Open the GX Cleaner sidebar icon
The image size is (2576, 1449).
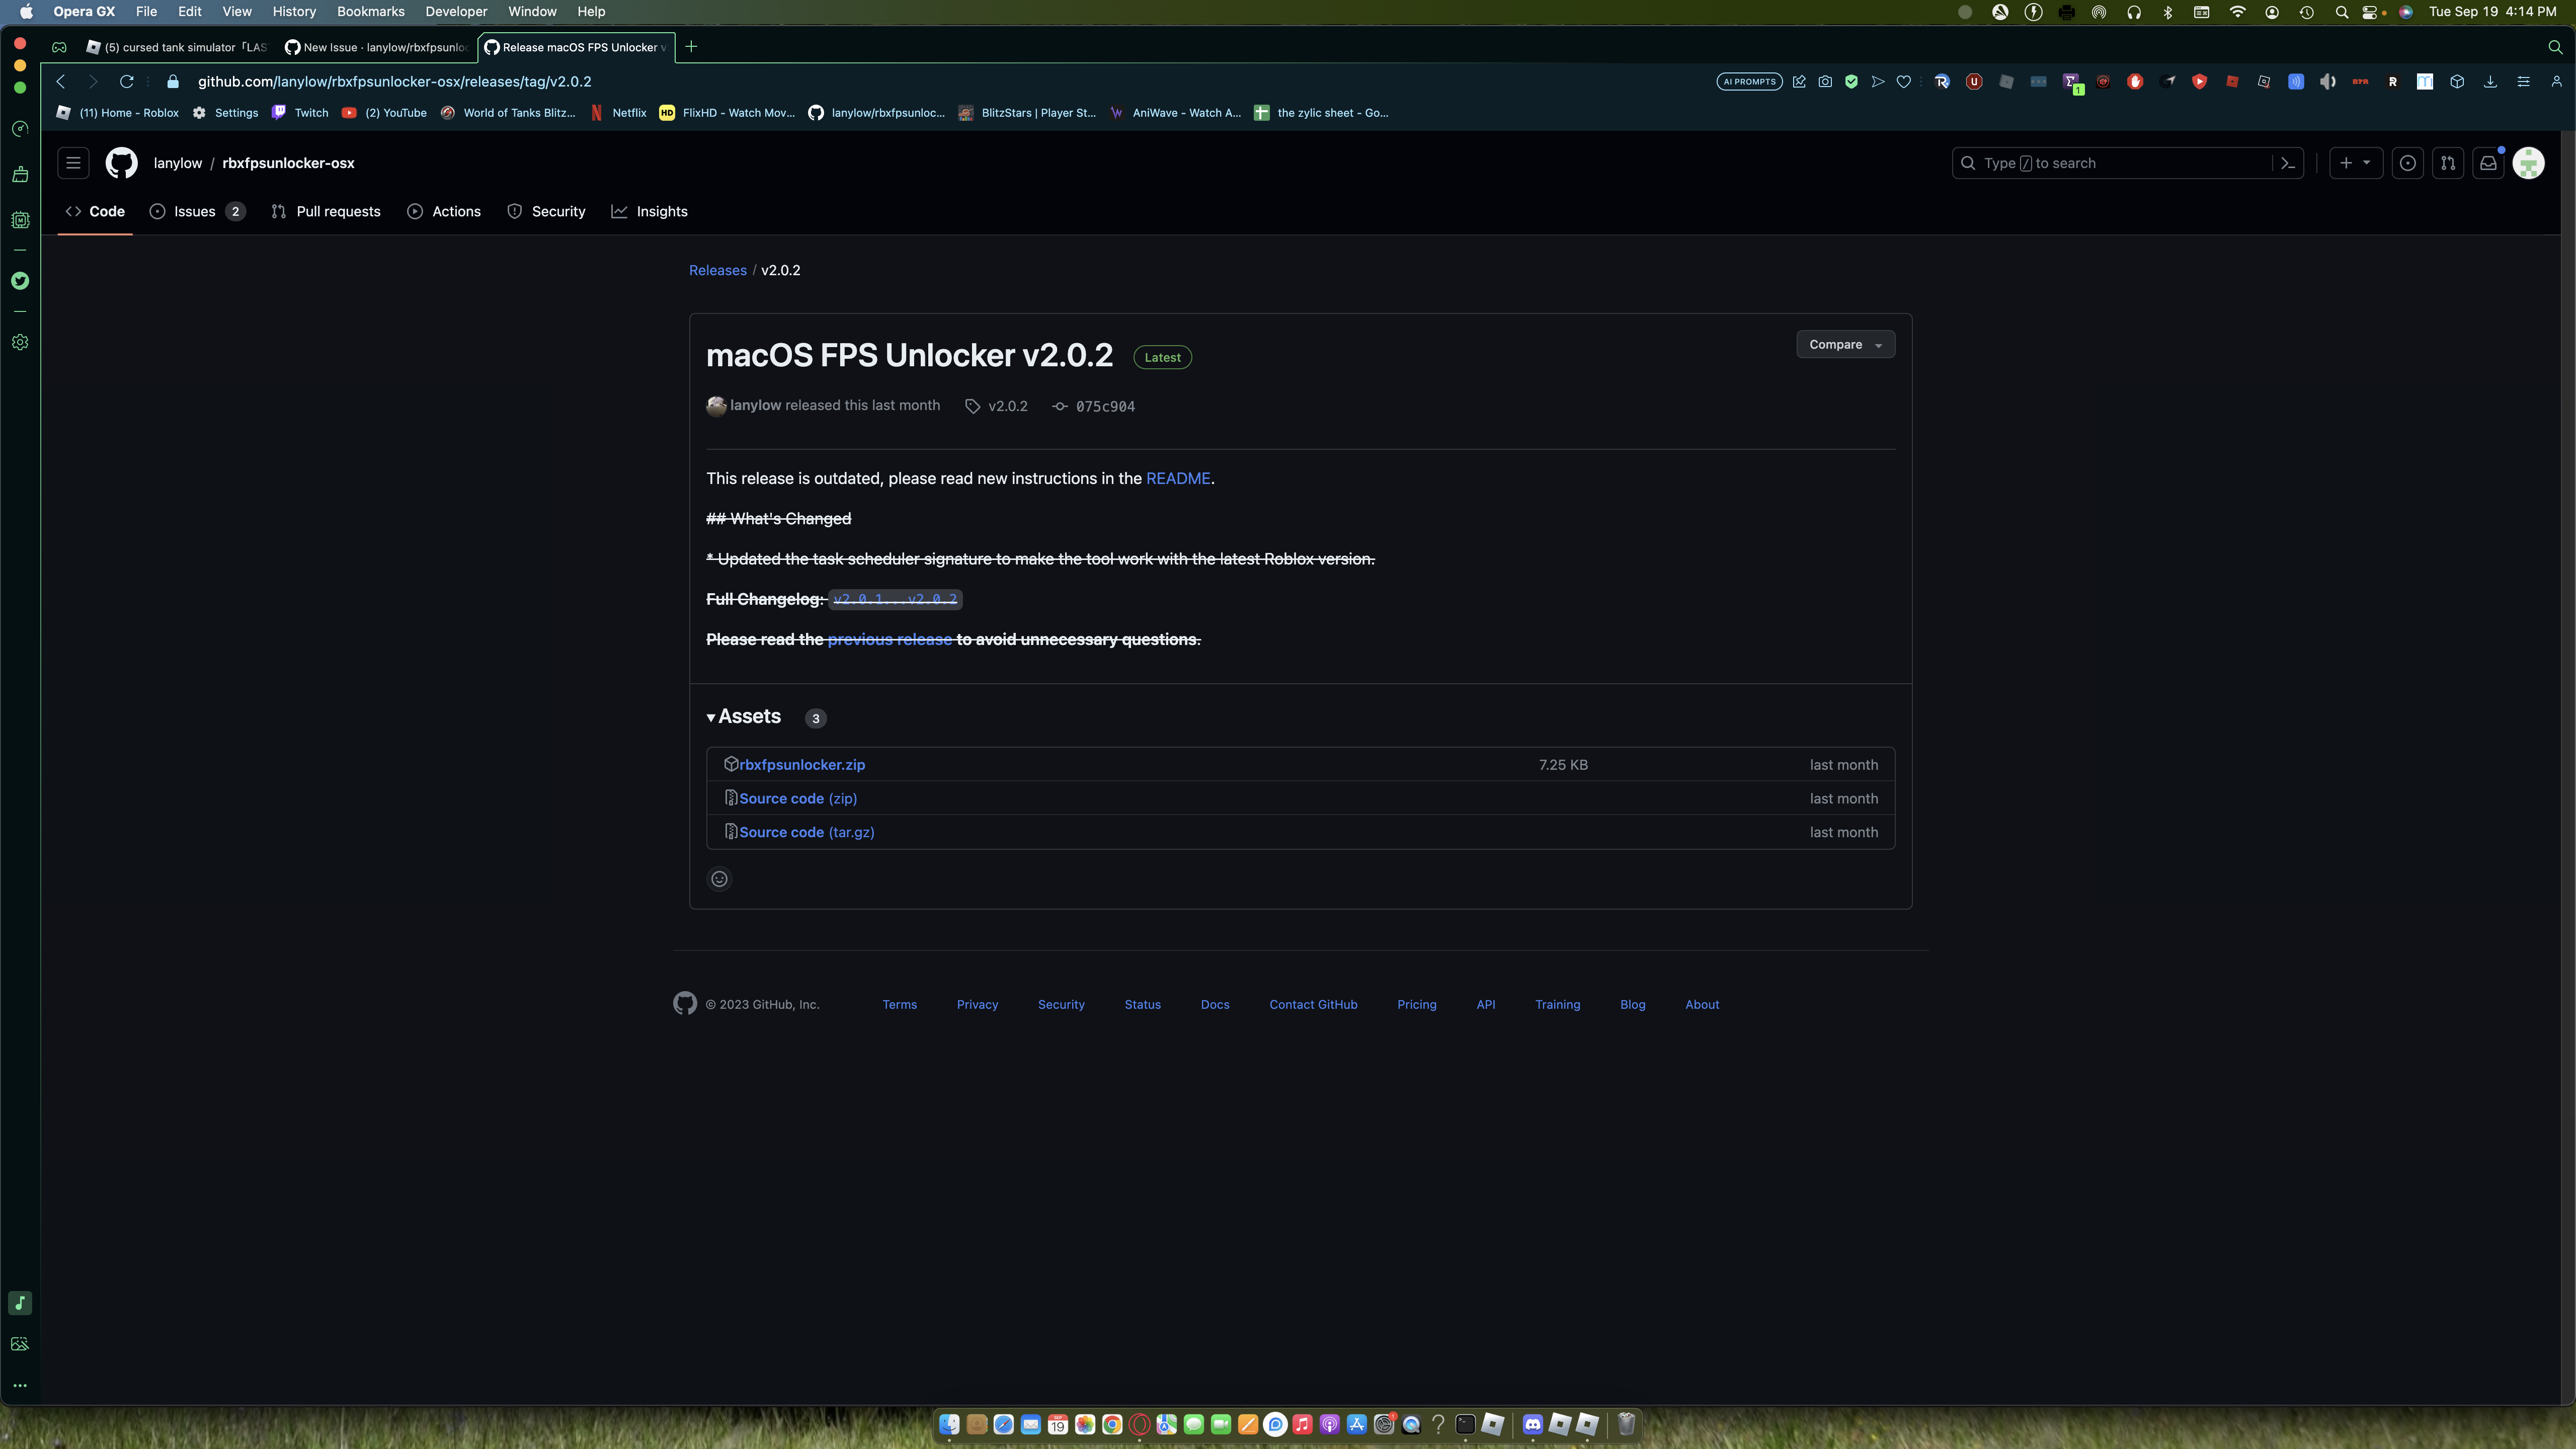pyautogui.click(x=20, y=173)
